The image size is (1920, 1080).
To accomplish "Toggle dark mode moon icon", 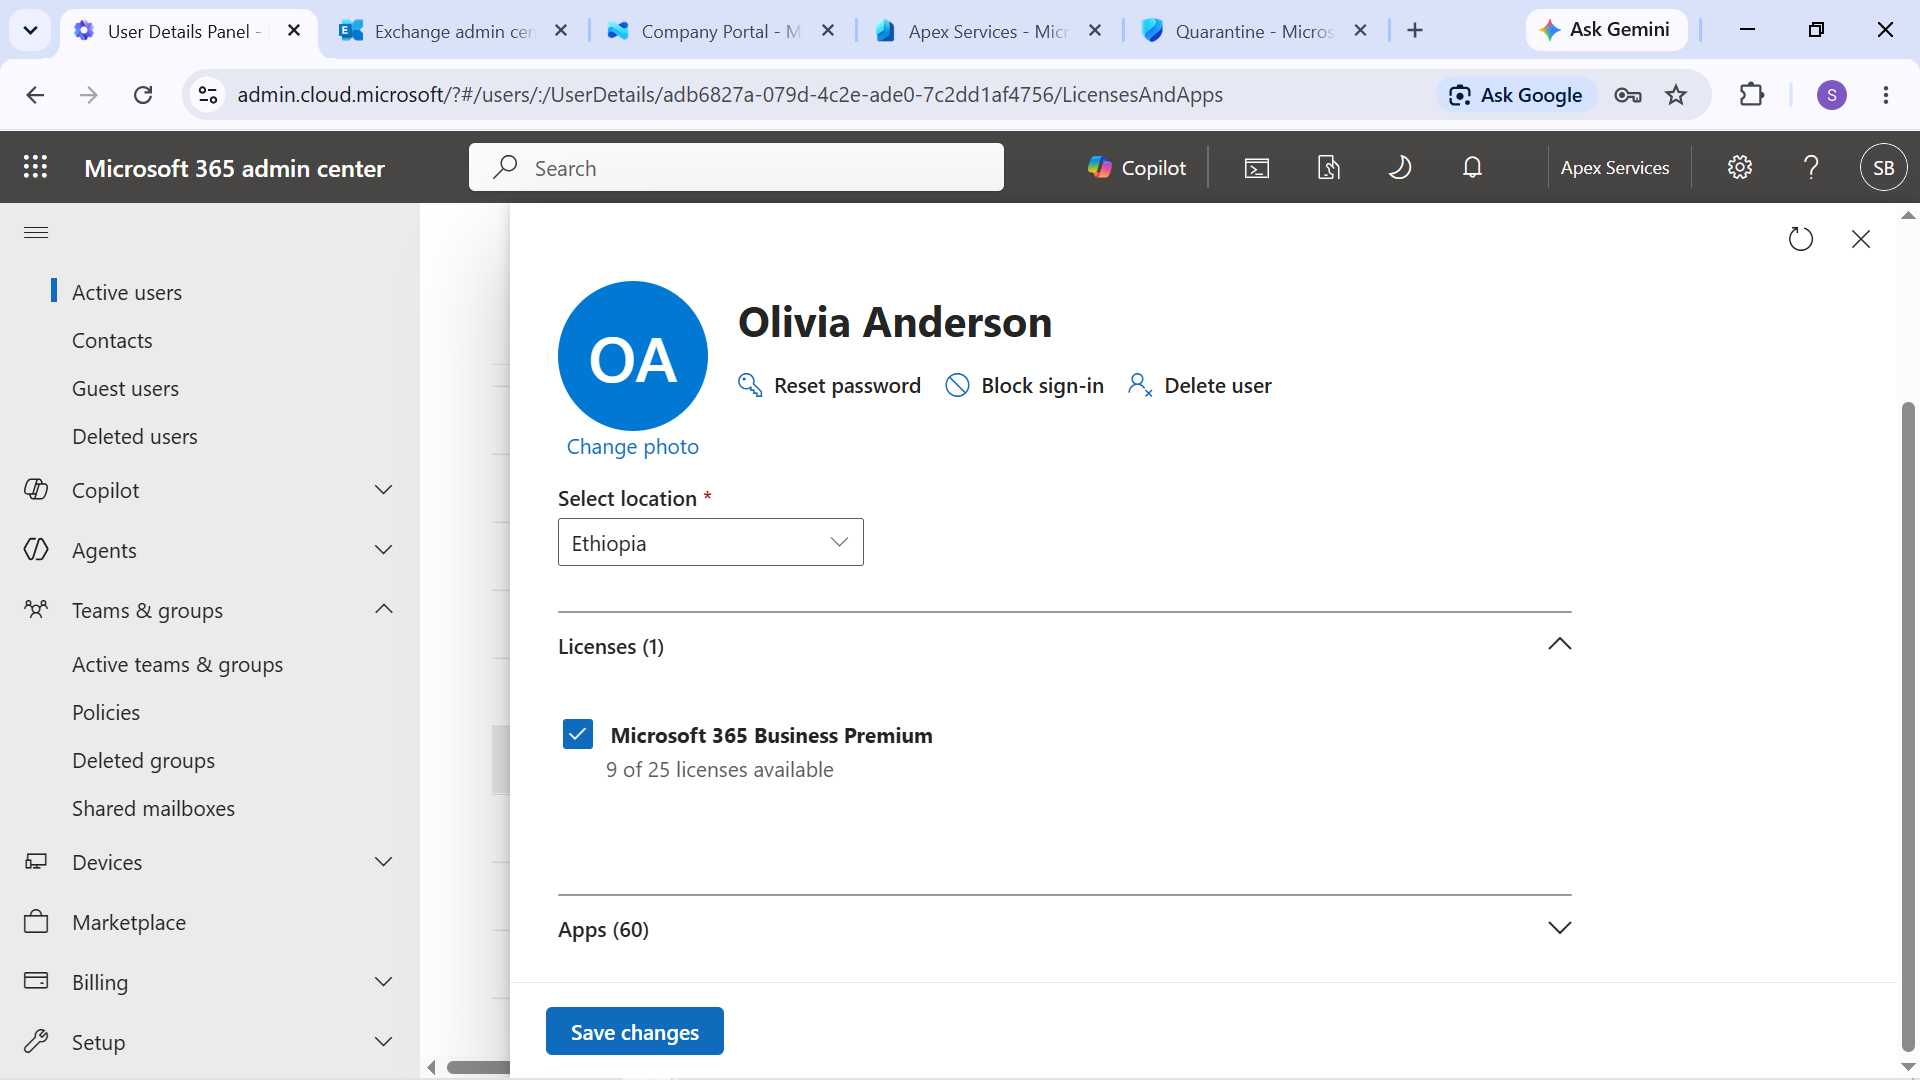I will click(1400, 168).
